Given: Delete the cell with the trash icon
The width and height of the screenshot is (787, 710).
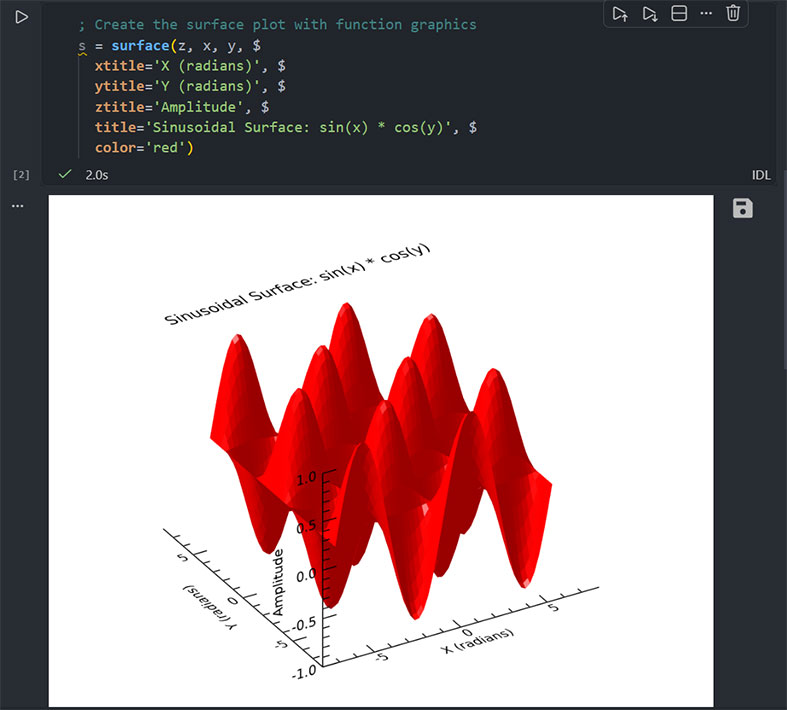Looking at the screenshot, I should [x=733, y=13].
